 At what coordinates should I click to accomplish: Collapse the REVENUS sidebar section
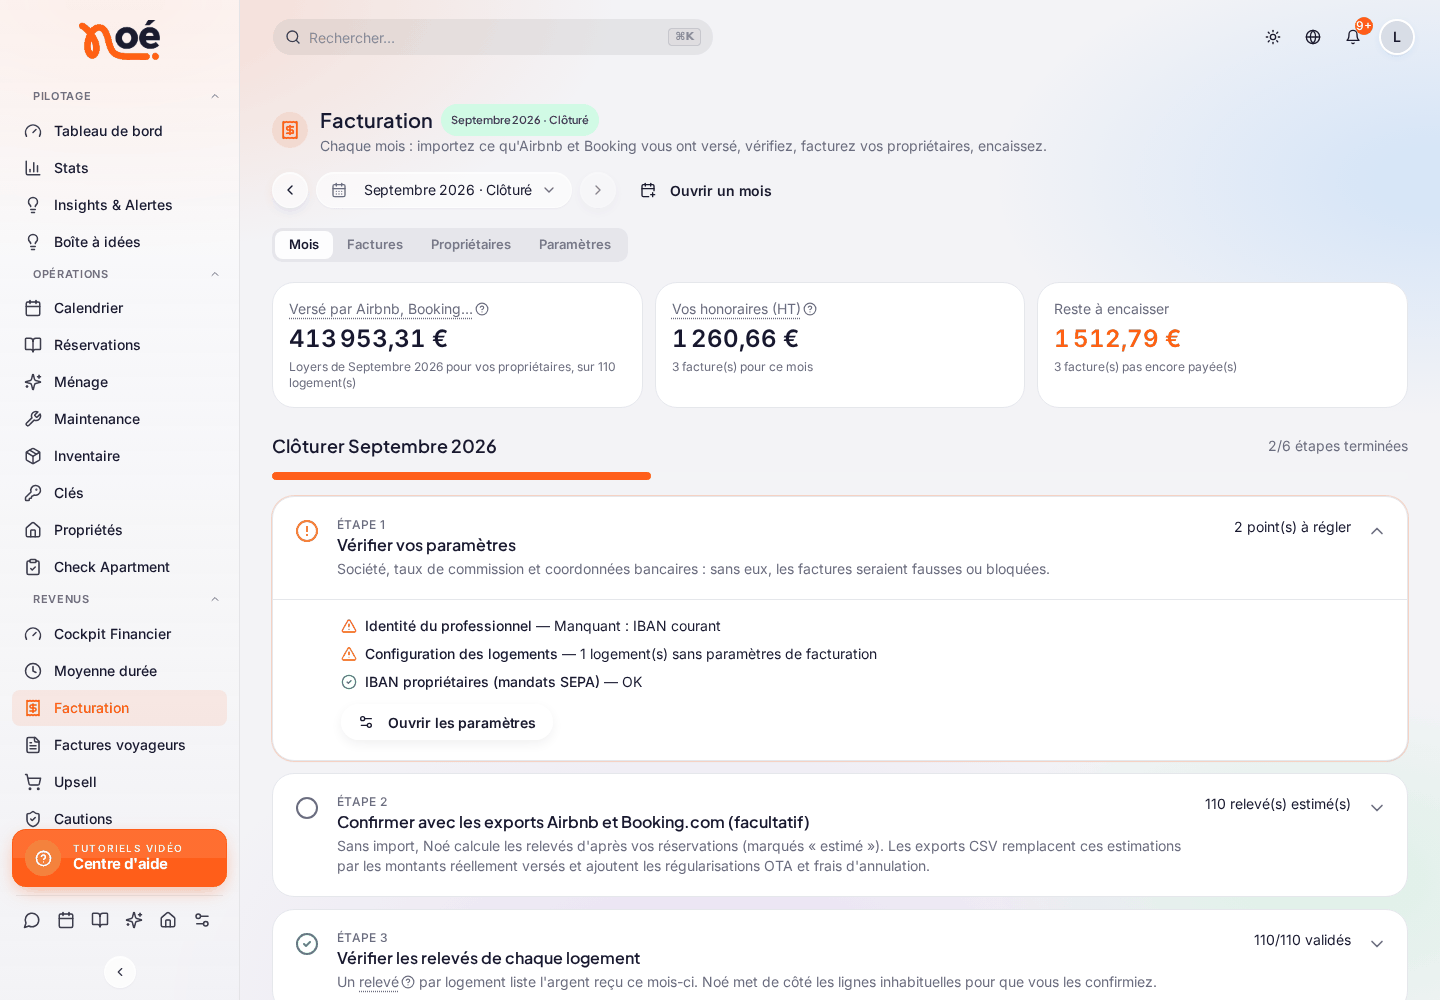point(215,599)
